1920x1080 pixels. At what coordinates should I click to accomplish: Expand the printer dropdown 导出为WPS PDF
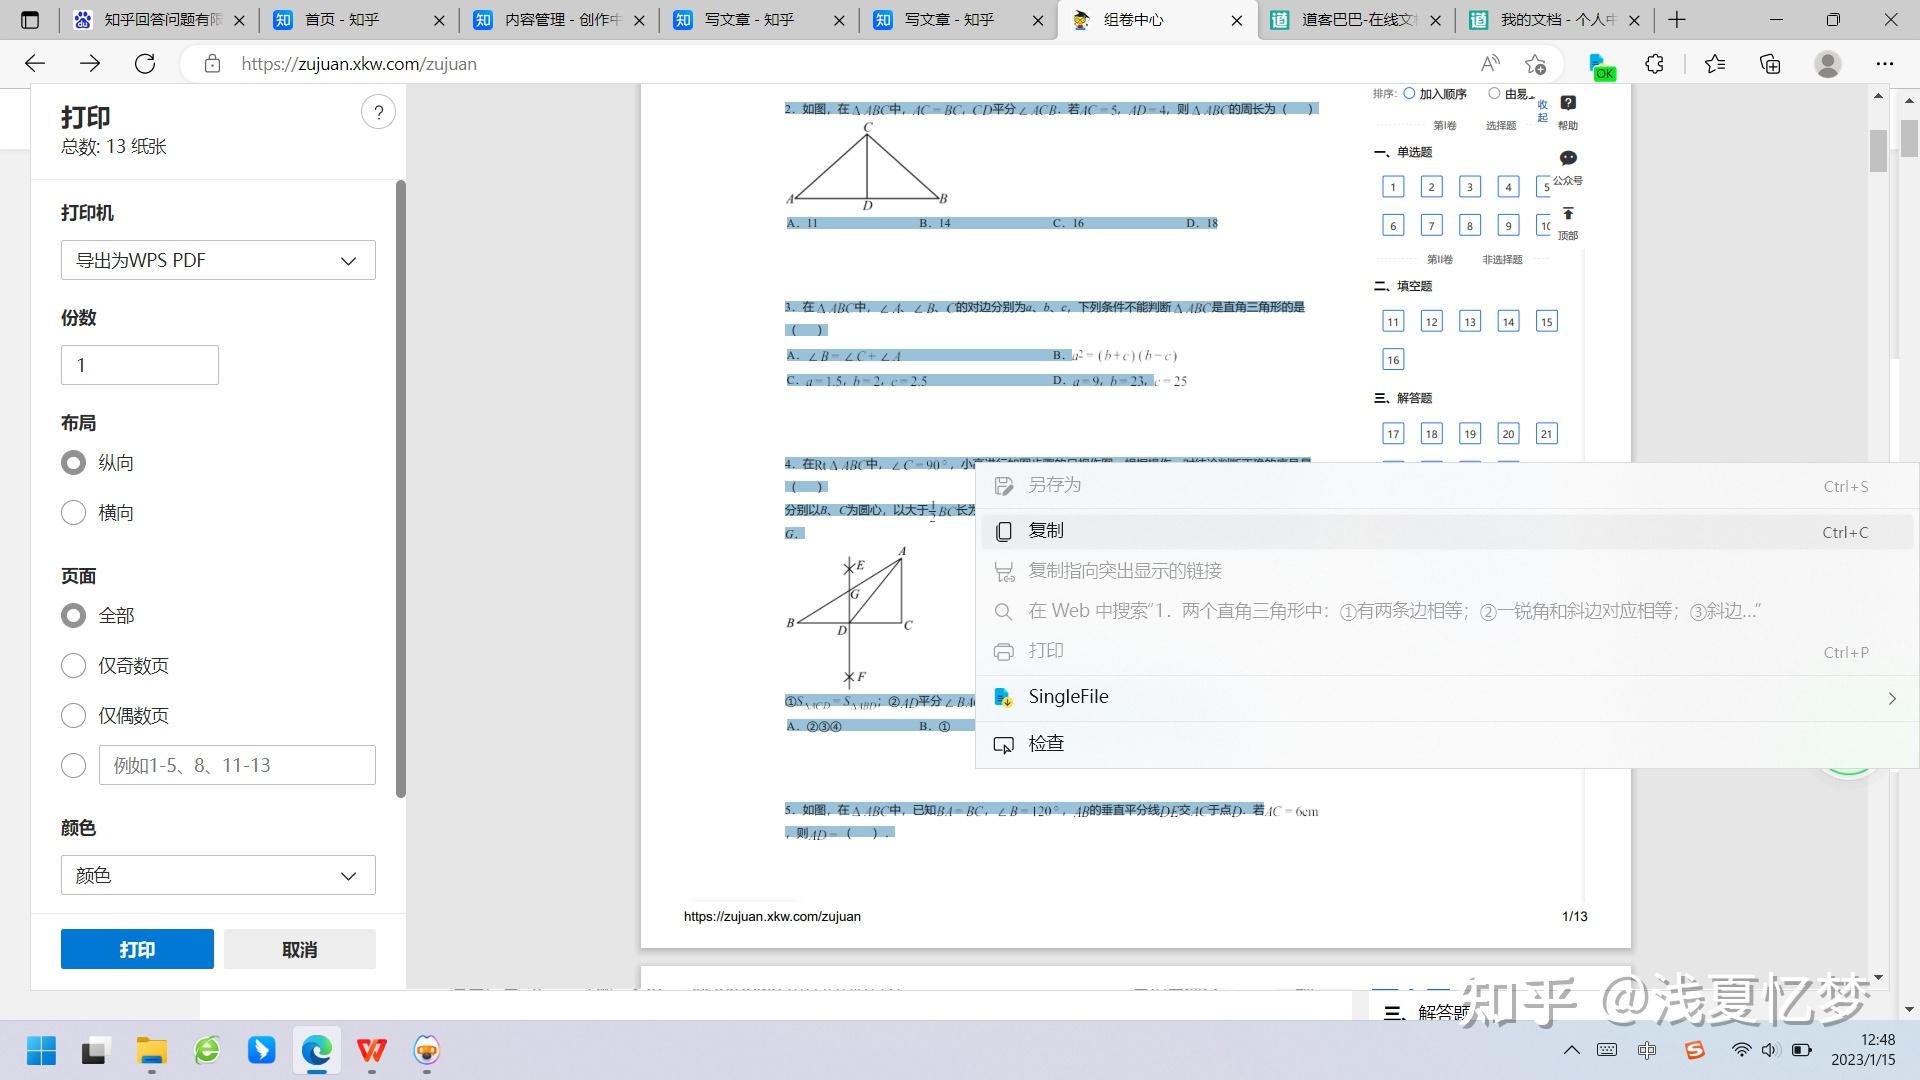pos(218,260)
